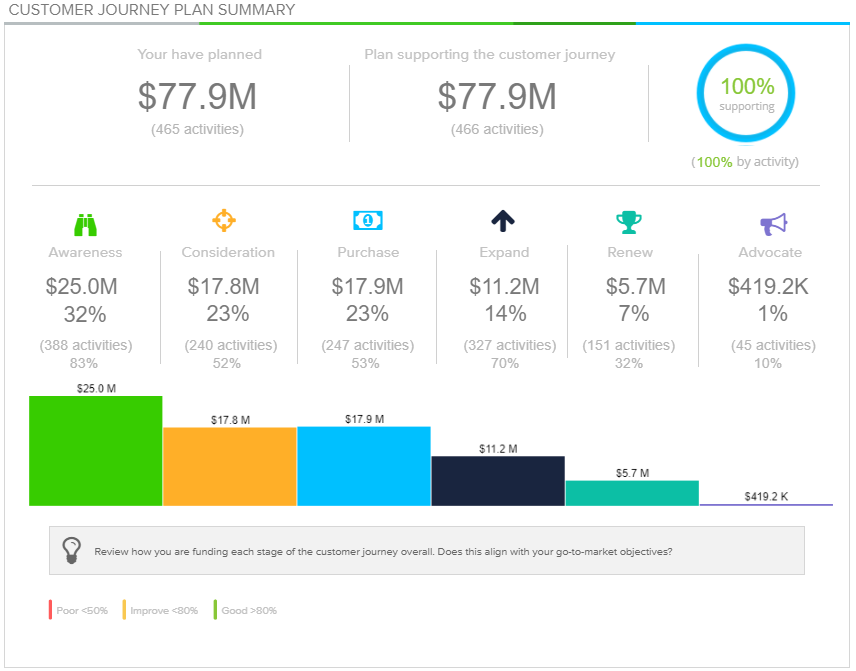
Task: Click the Awareness $25.0M amount
Action: click(x=81, y=287)
